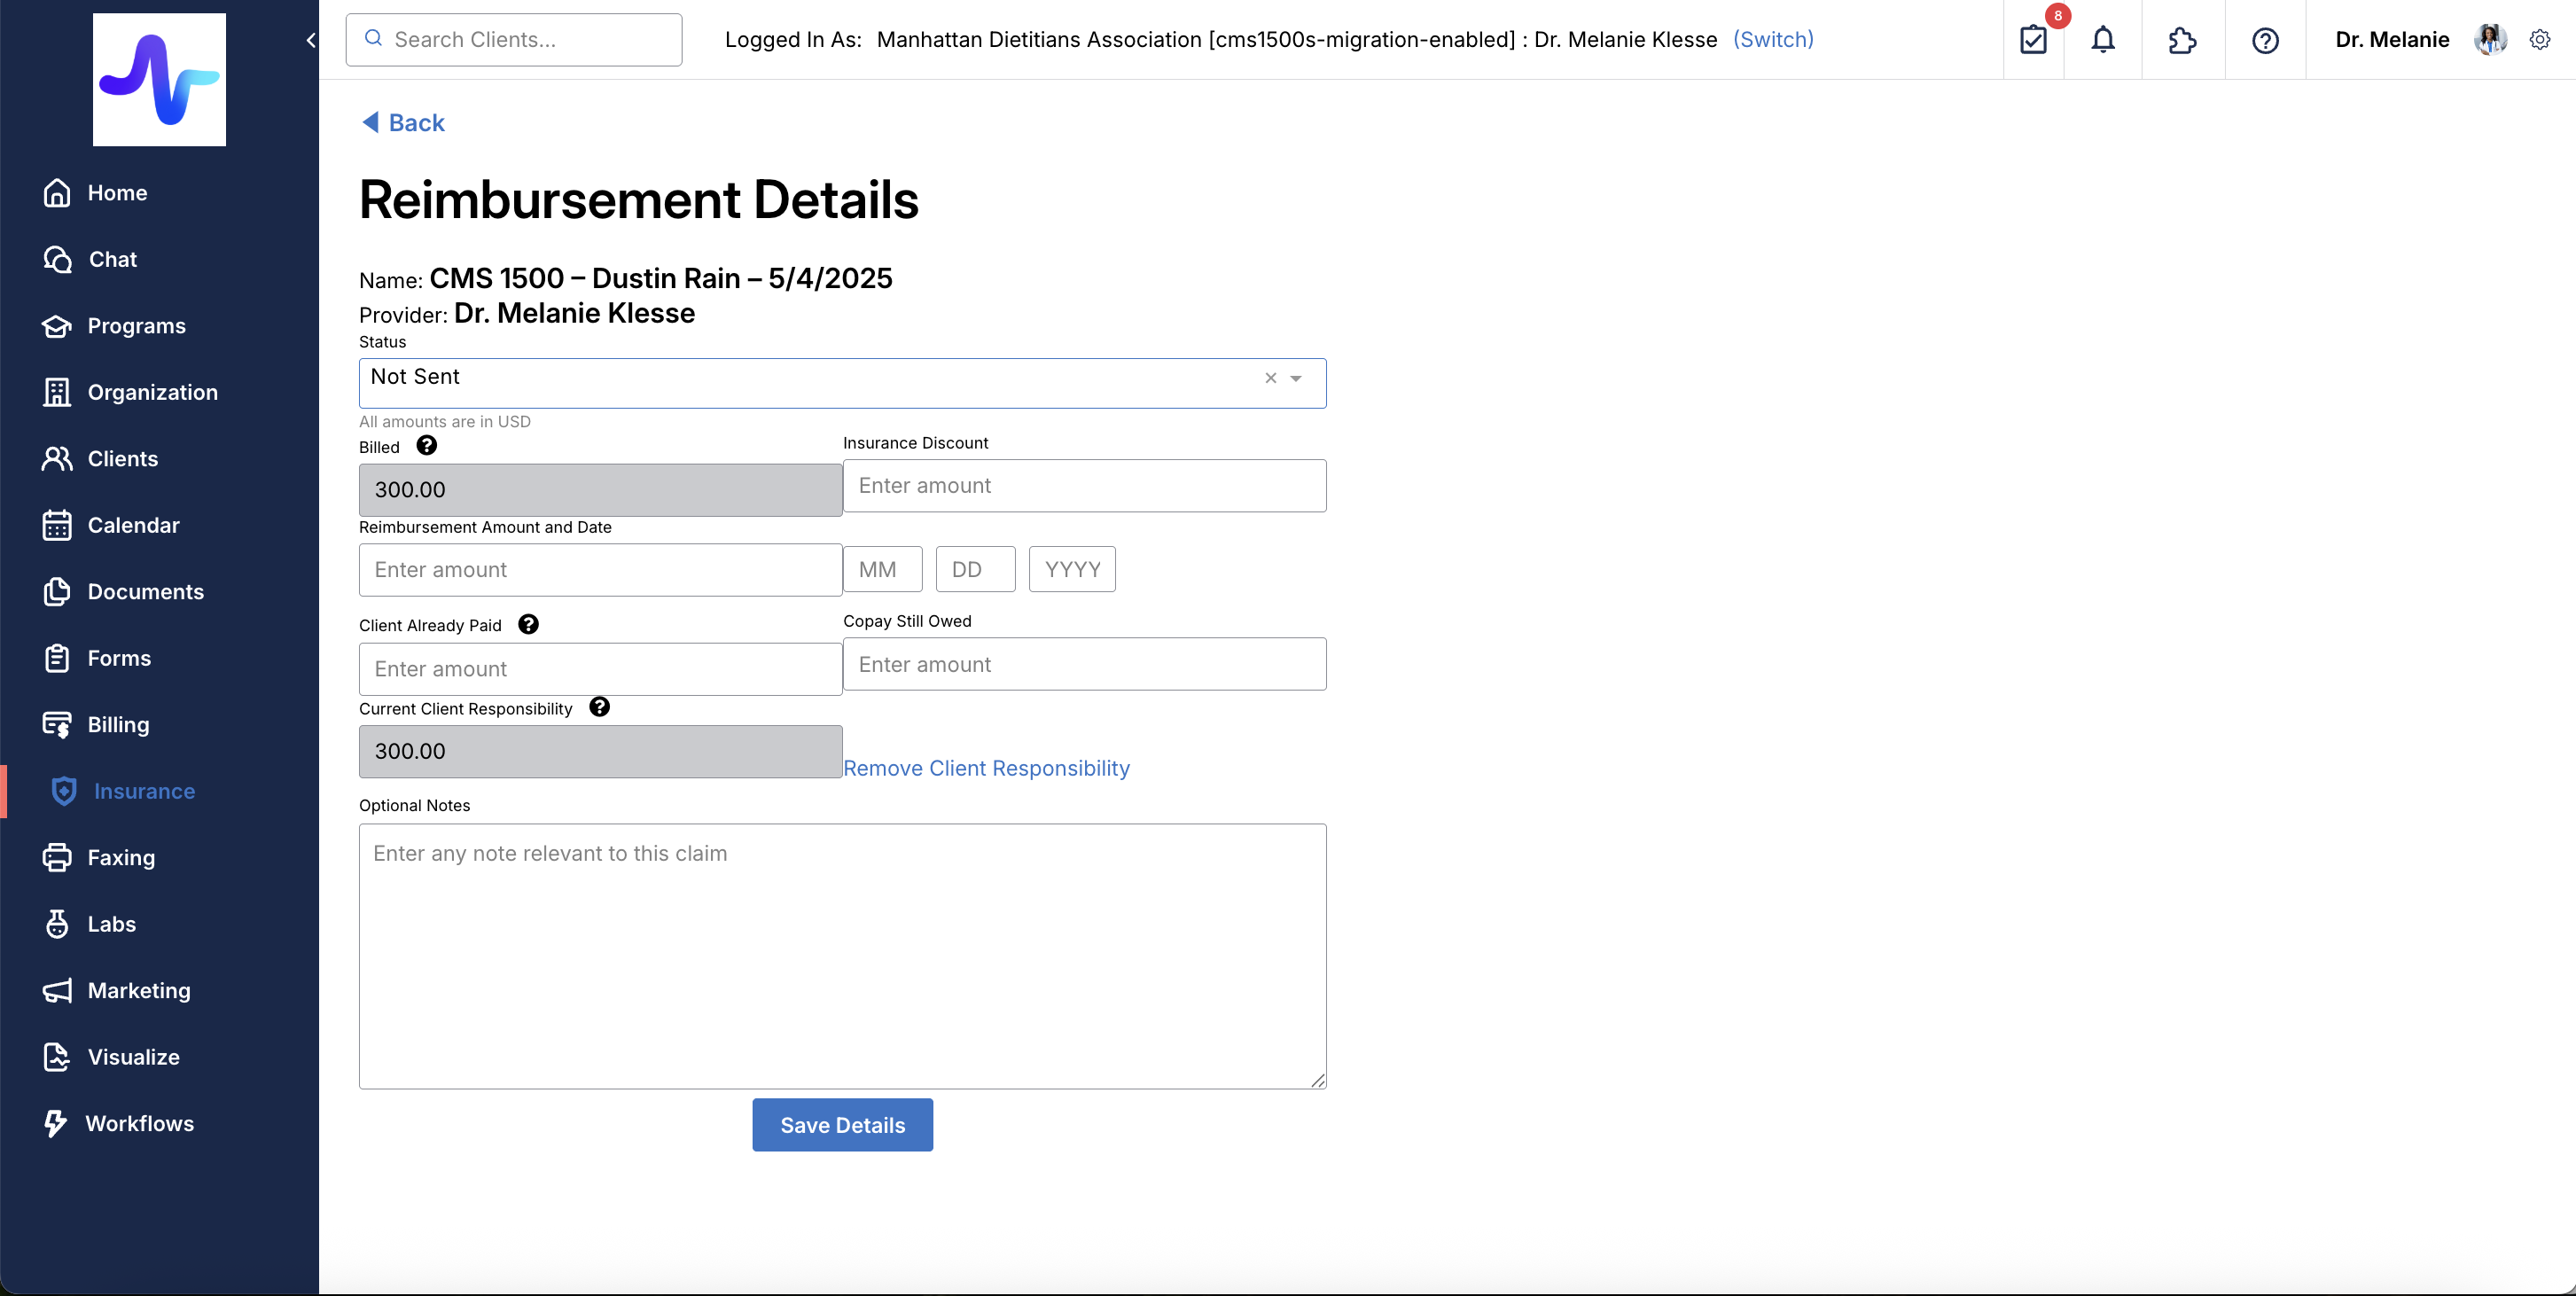Click Client Already Paid help icon
Screen dimensions: 2576x1296
pos(529,625)
